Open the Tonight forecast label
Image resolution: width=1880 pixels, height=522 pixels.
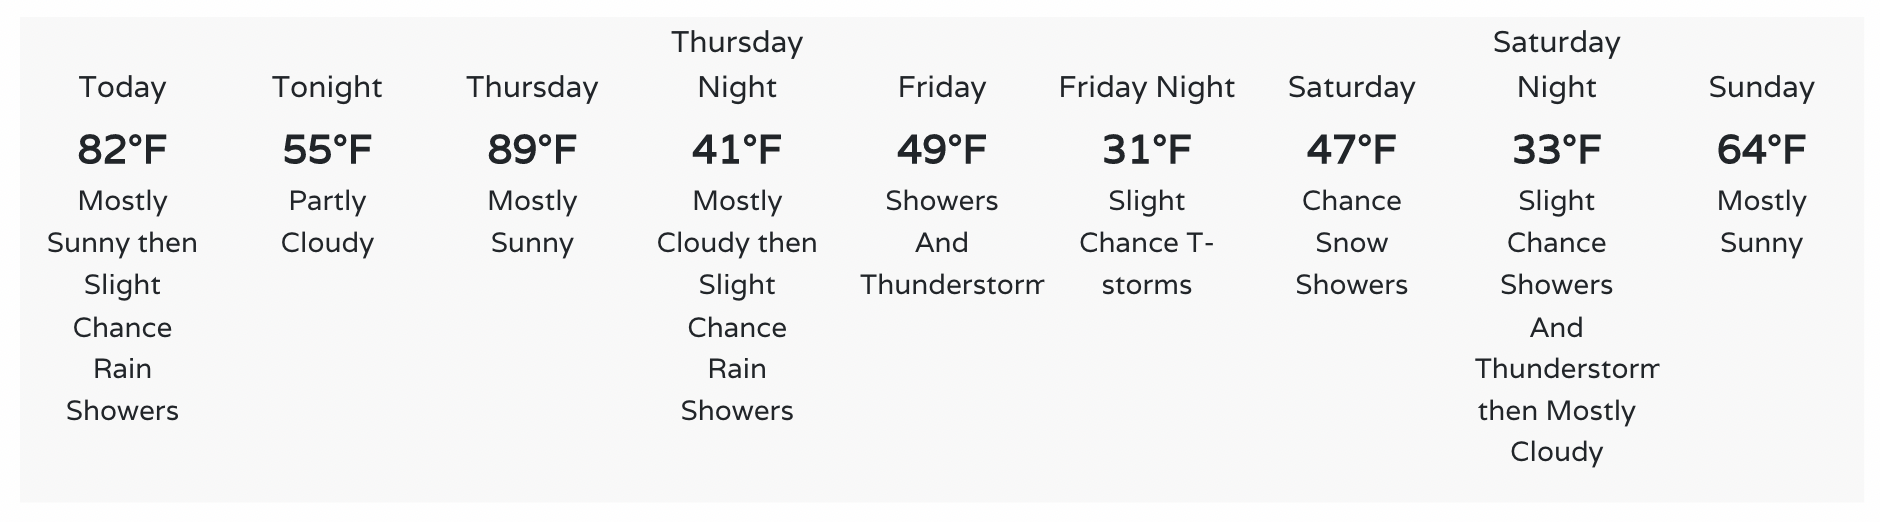327,88
